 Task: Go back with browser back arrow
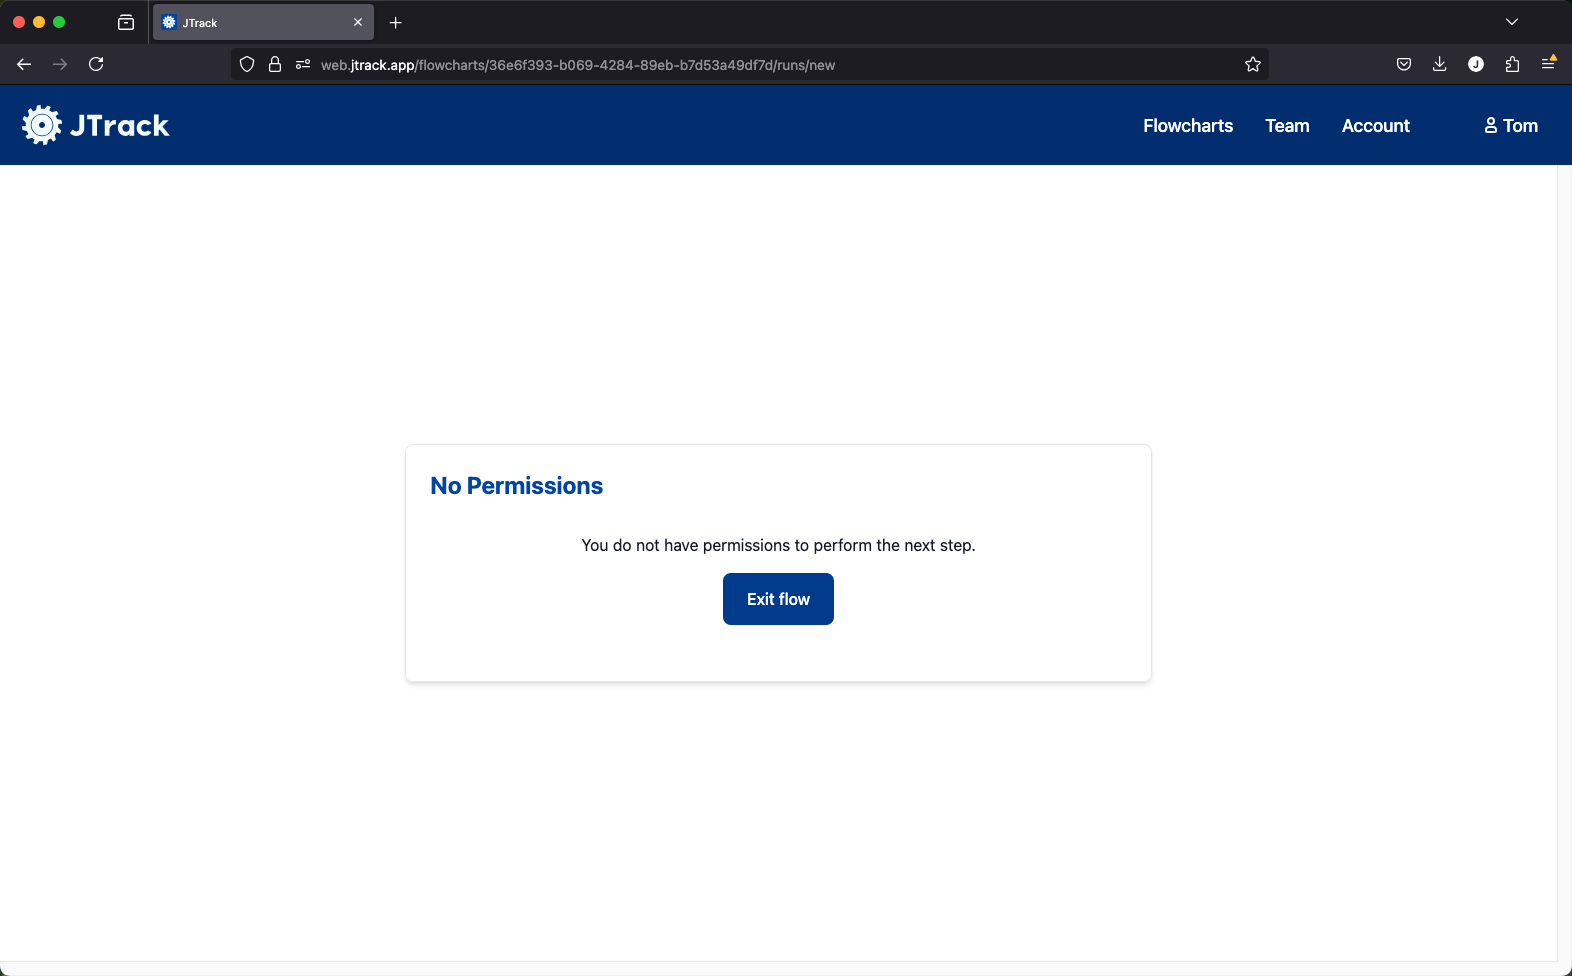pos(24,64)
